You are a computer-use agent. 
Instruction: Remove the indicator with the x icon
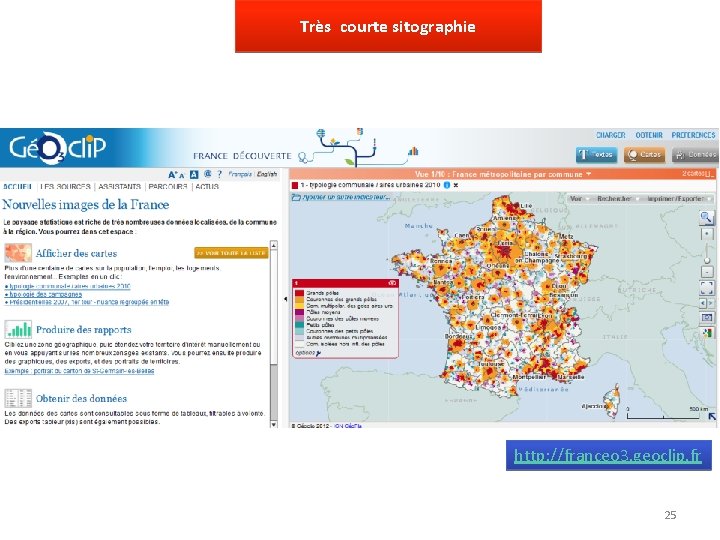[456, 185]
